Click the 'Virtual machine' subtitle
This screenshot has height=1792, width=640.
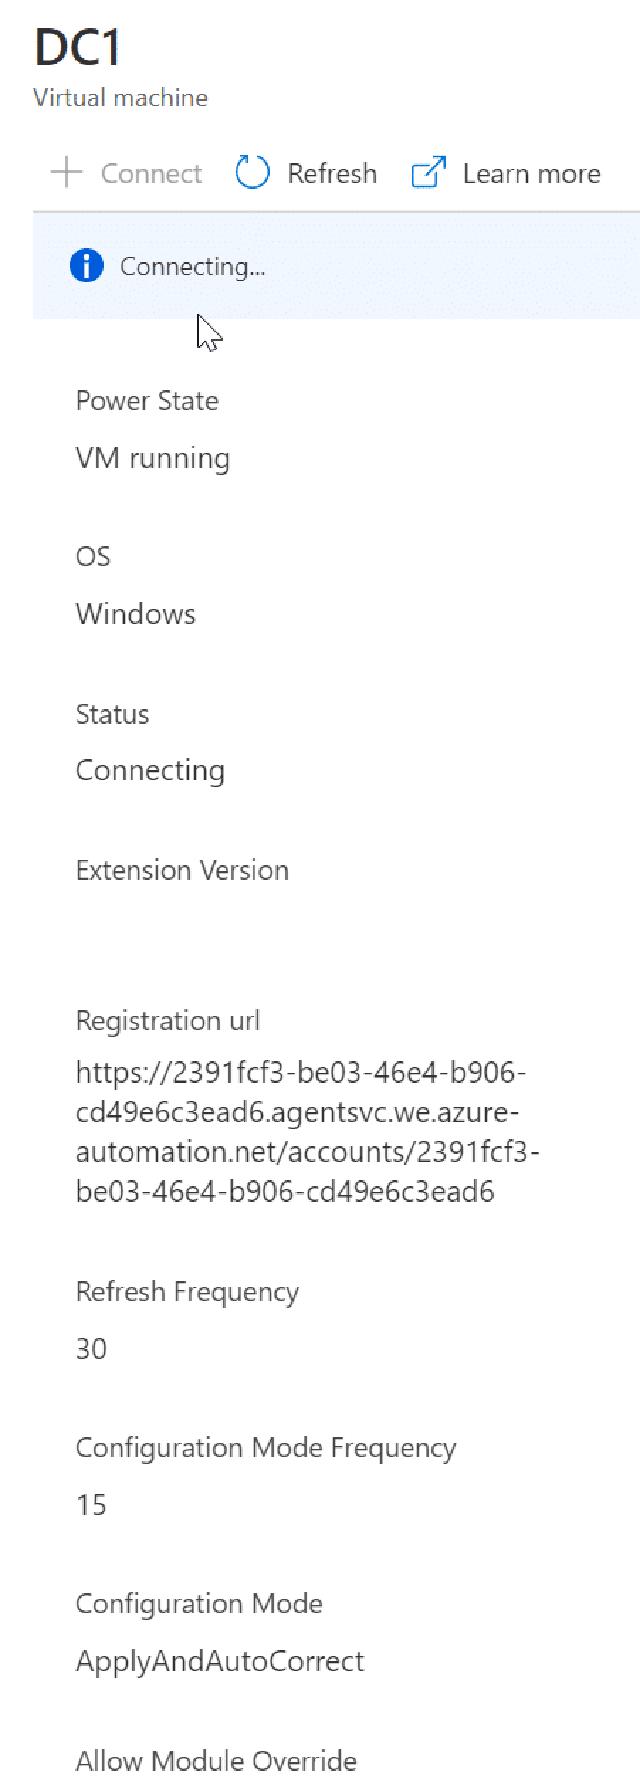pyautogui.click(x=120, y=98)
